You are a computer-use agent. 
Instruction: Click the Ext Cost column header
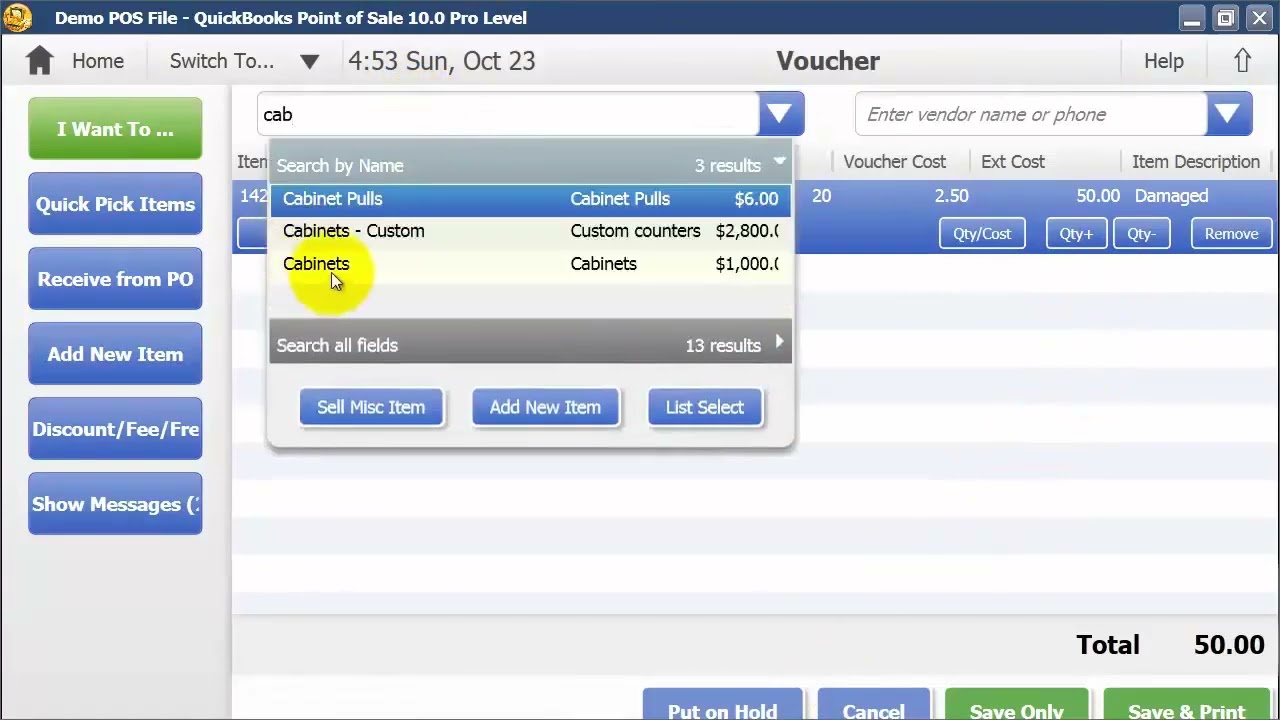click(1012, 162)
